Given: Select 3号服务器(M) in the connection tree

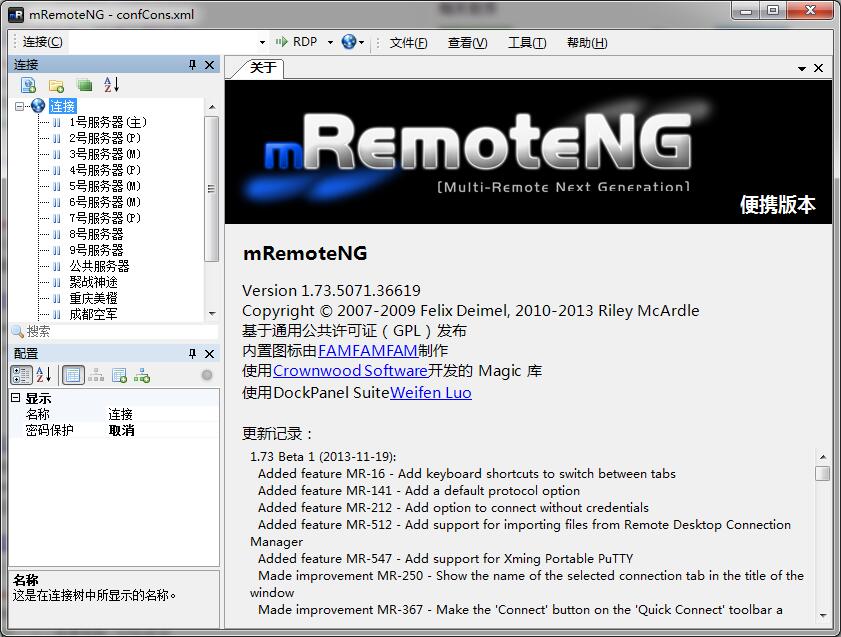Looking at the screenshot, I should pyautogui.click(x=105, y=154).
